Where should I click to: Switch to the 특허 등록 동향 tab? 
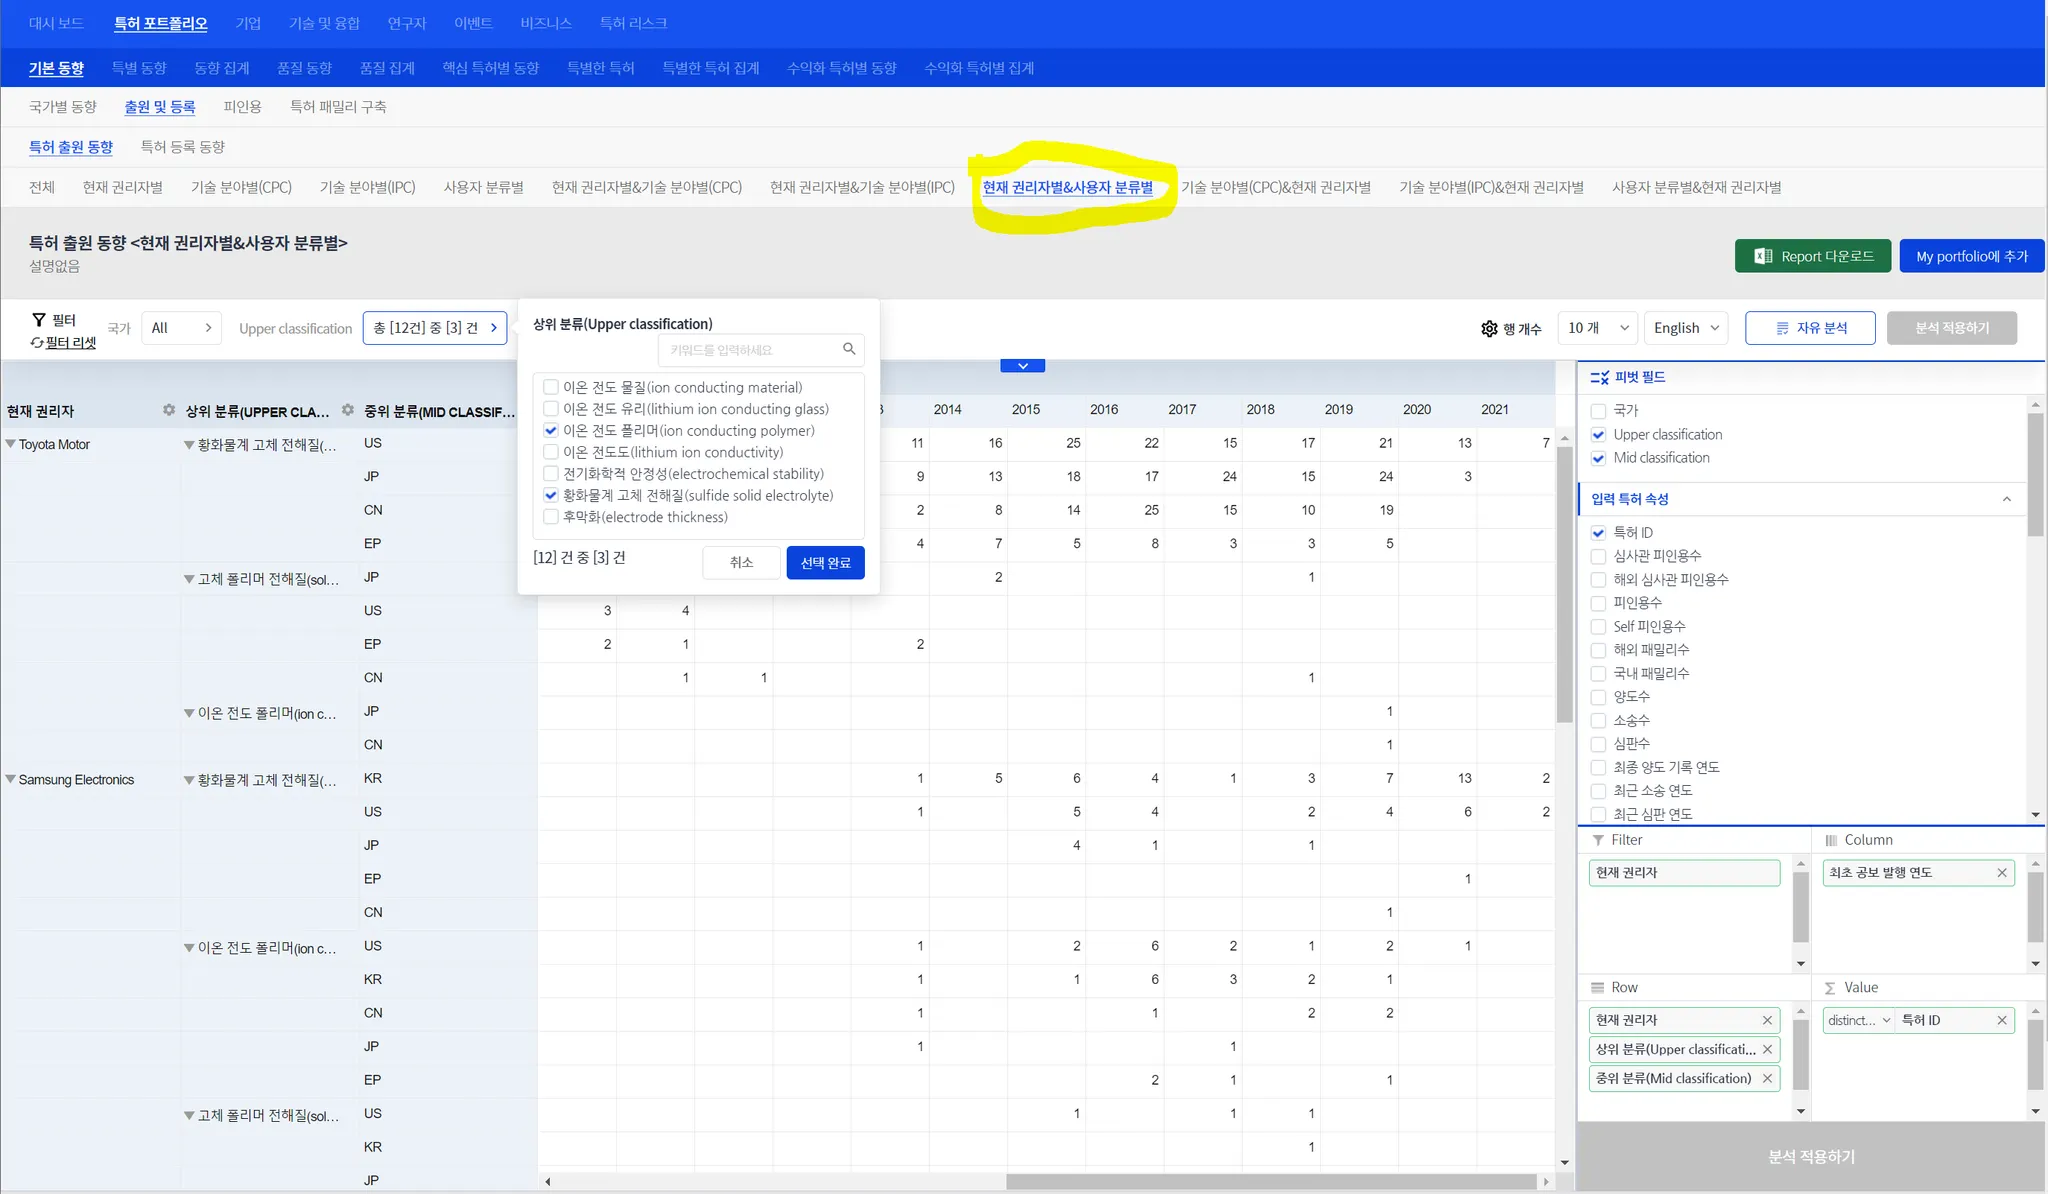182,147
